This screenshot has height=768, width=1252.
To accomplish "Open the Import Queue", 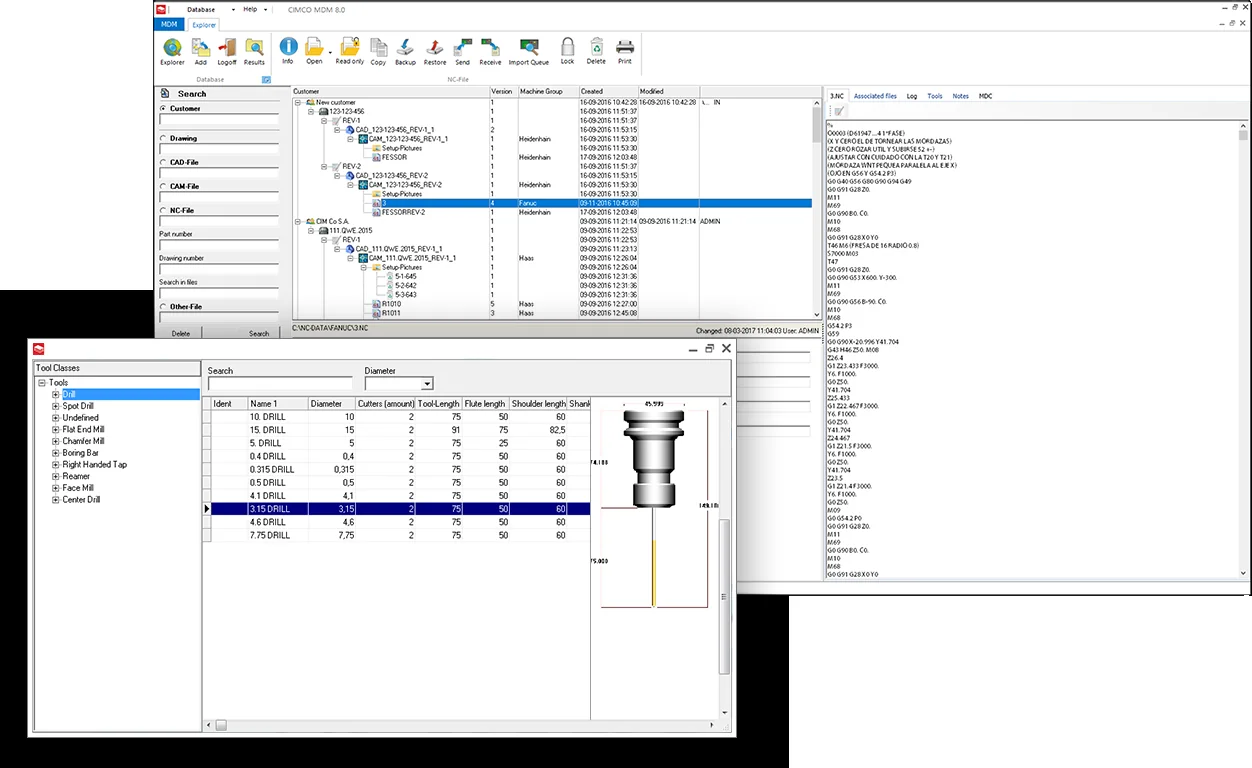I will coord(528,51).
